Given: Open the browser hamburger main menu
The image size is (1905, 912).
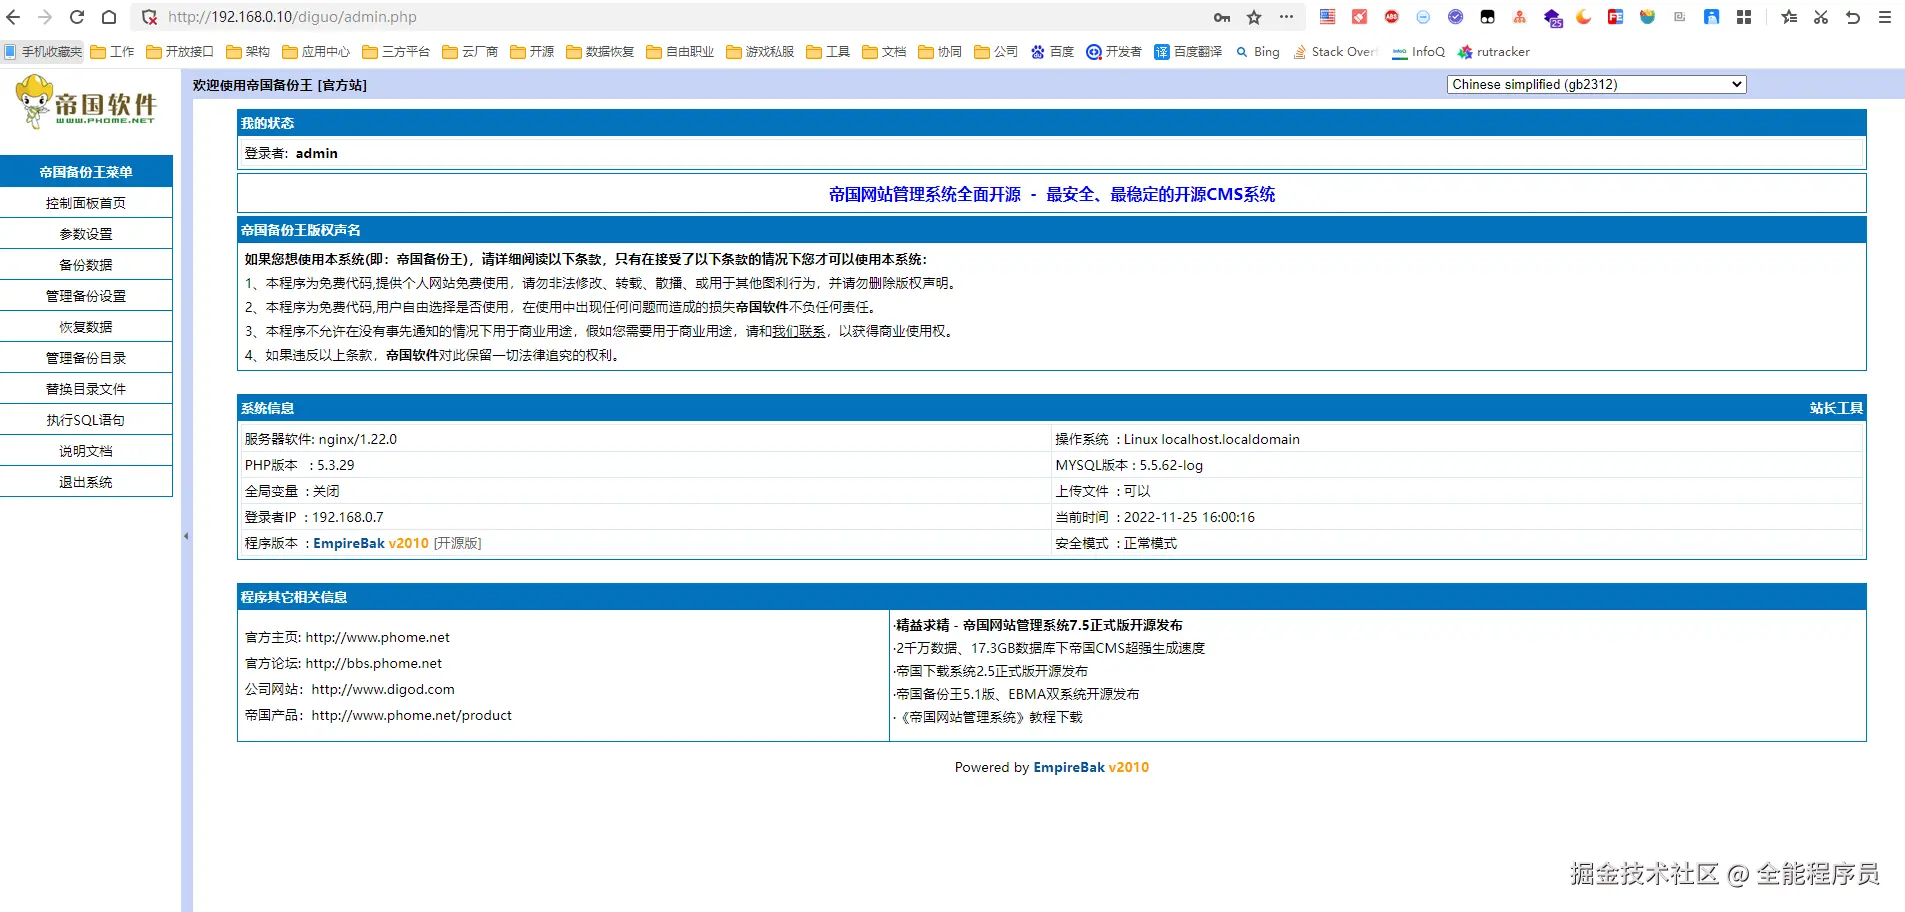Looking at the screenshot, I should coord(1885,17).
